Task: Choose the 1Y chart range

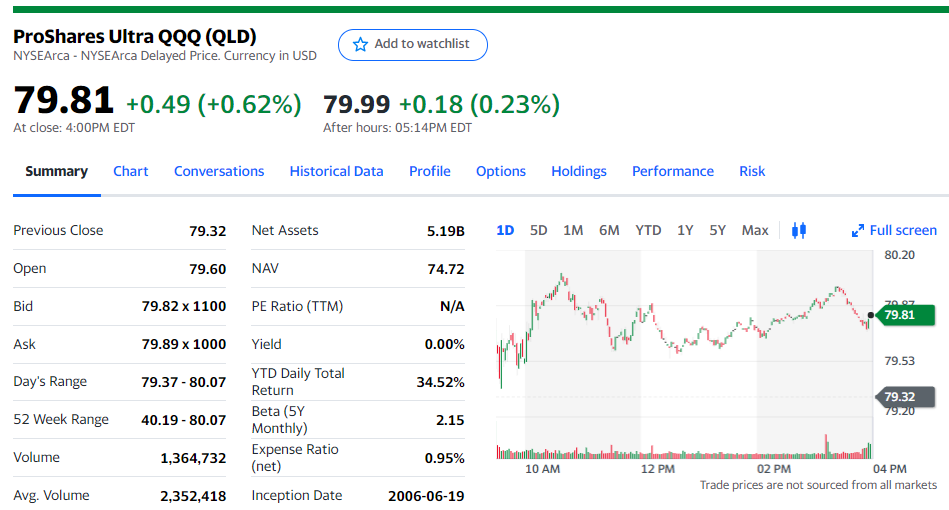Action: (685, 230)
